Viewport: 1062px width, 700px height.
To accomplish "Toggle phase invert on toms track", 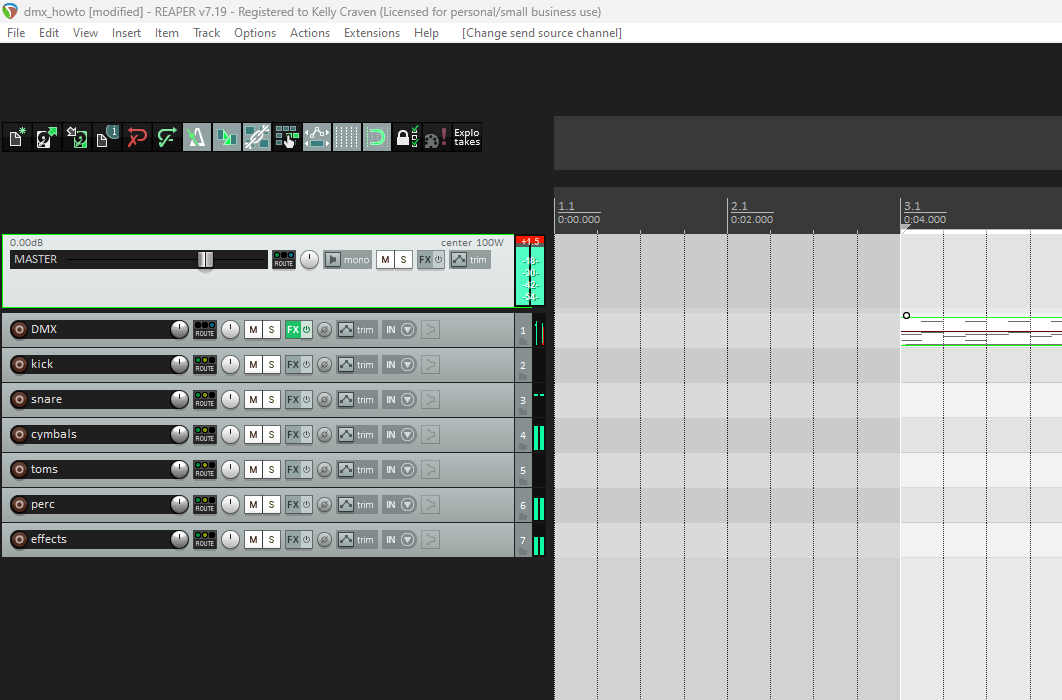I will (x=324, y=470).
